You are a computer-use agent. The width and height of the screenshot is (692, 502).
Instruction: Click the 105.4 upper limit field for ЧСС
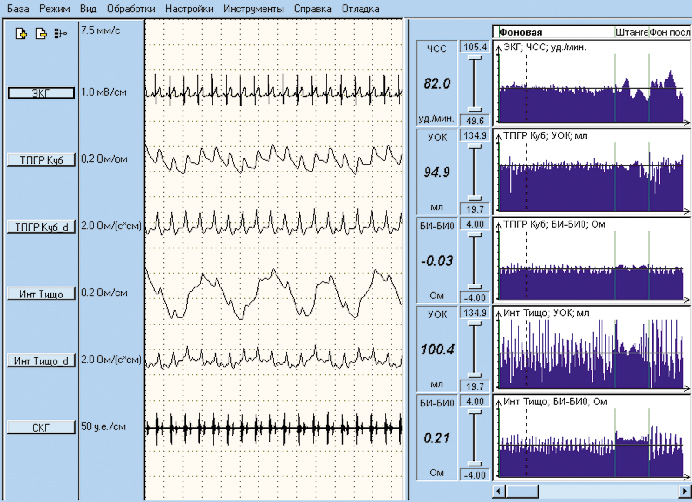[472, 47]
